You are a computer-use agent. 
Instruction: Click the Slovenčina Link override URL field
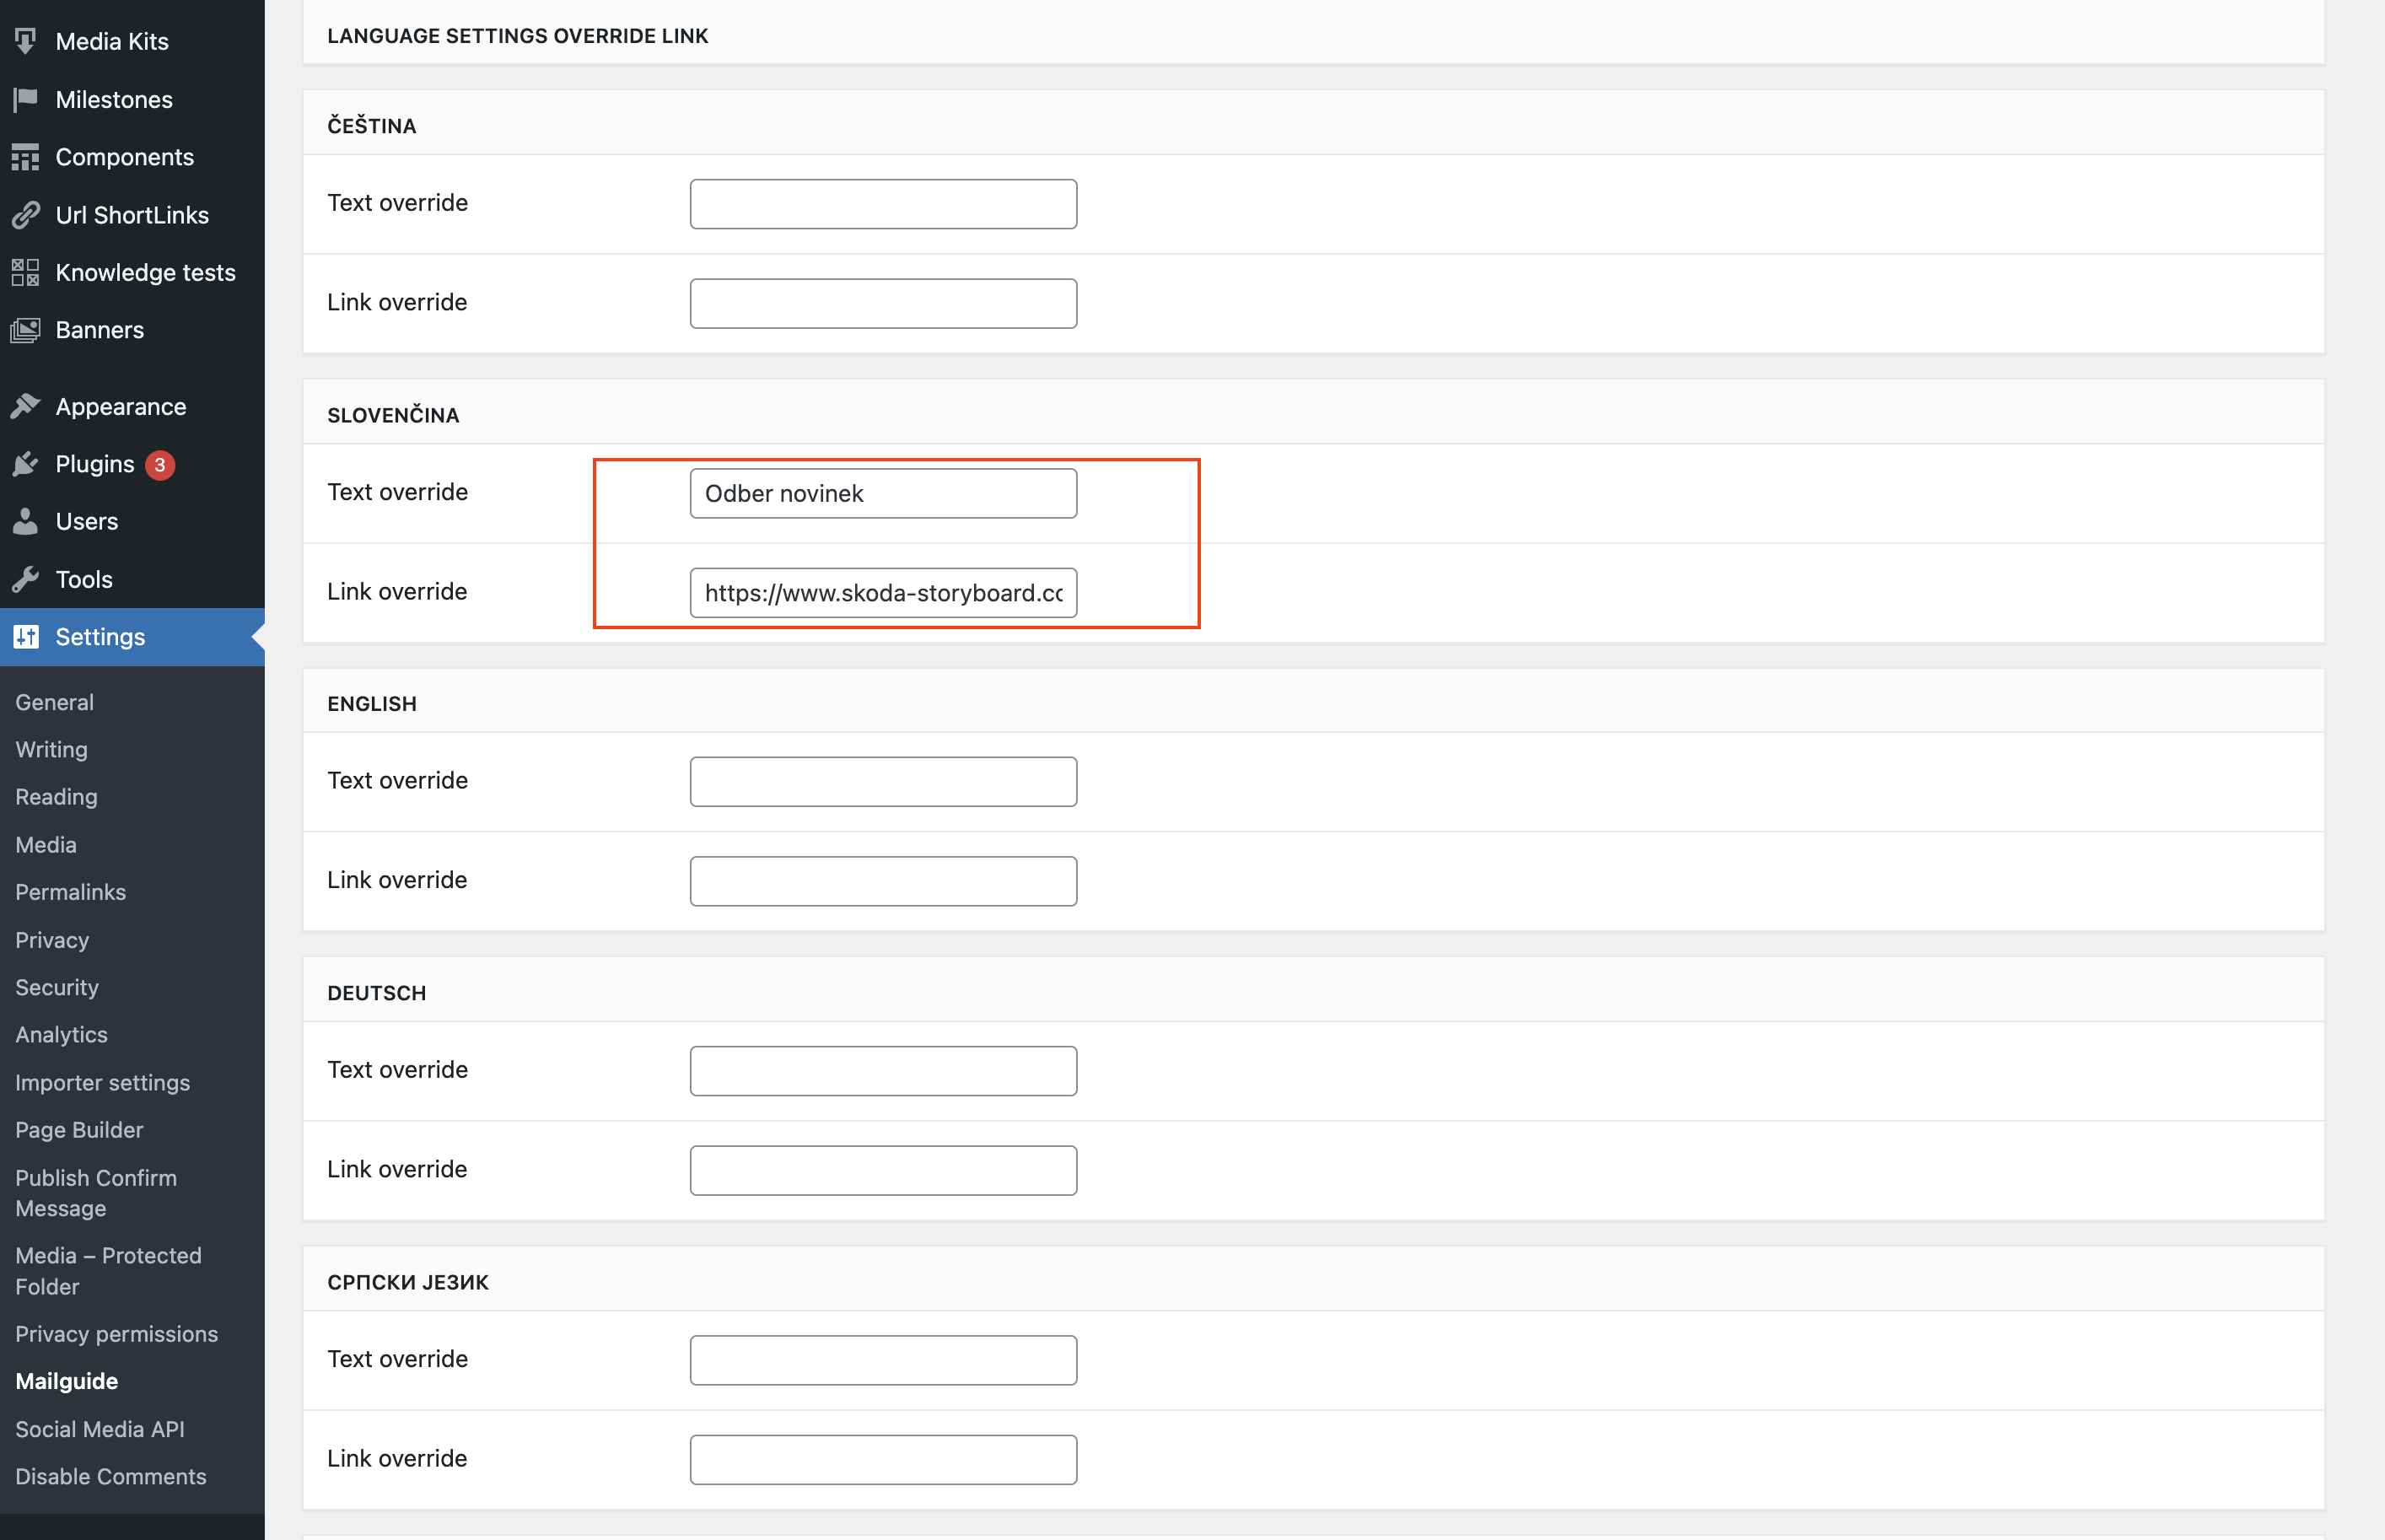883,593
